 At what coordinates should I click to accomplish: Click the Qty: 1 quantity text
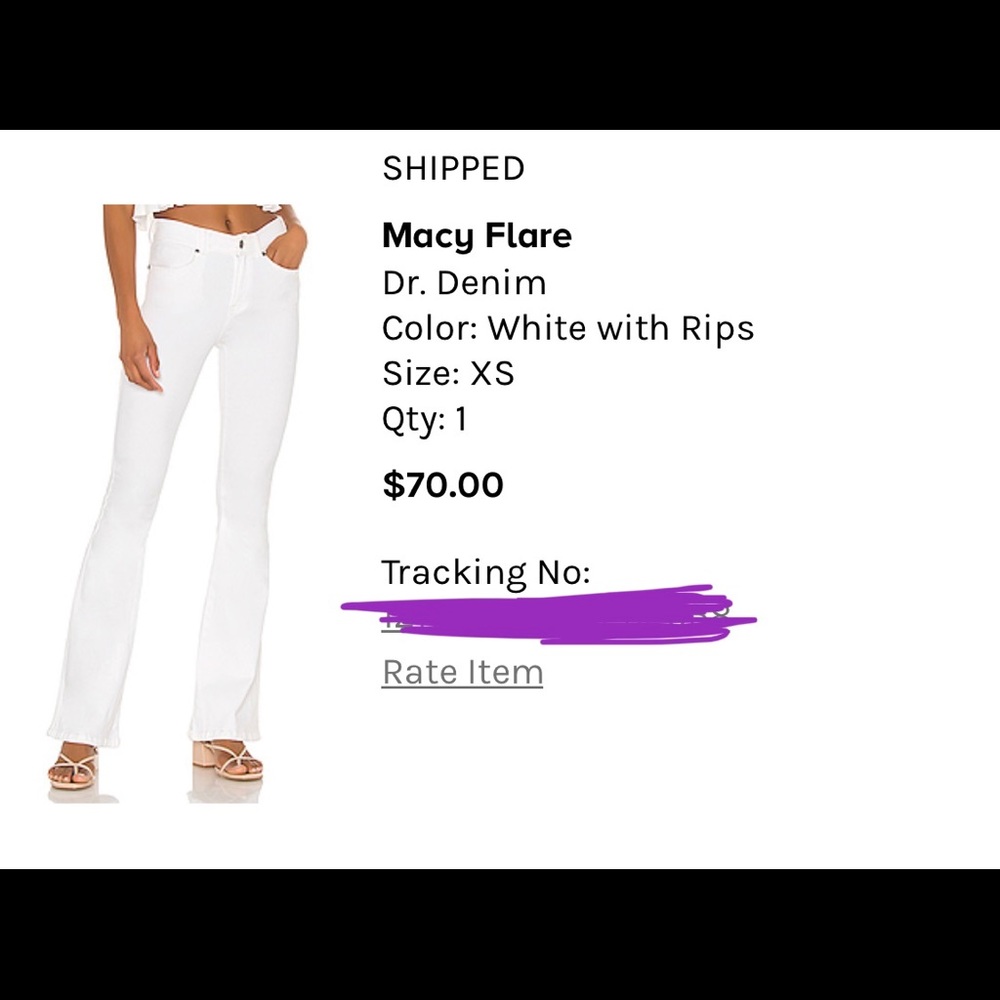425,420
